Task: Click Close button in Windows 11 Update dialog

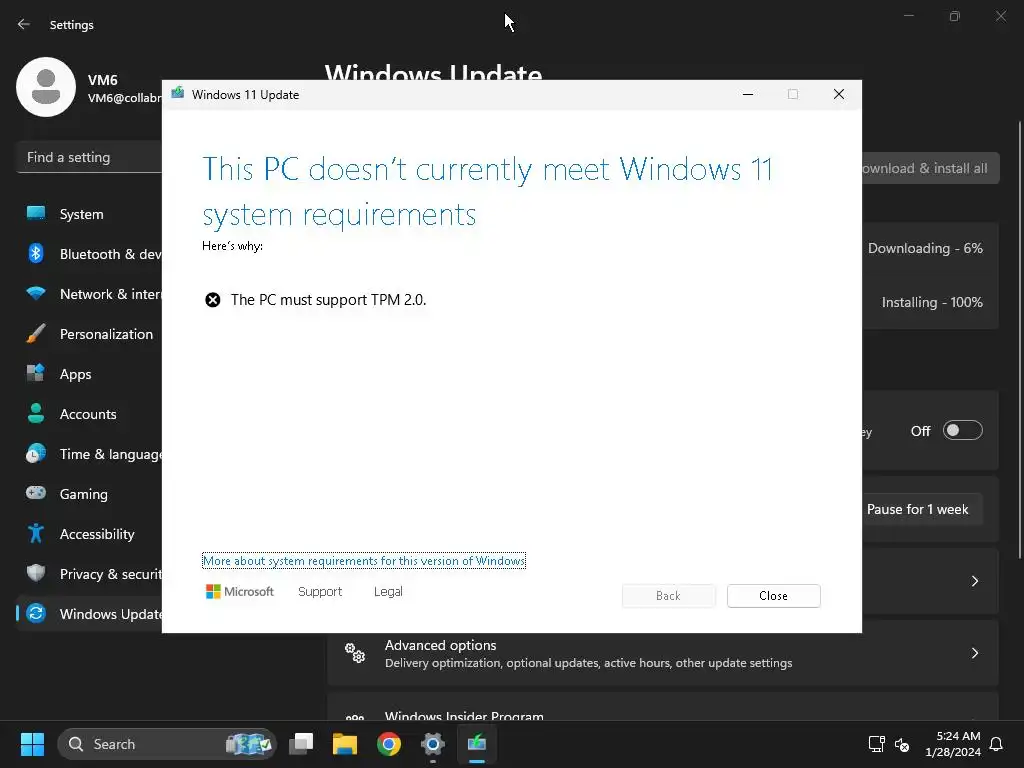Action: [x=773, y=596]
